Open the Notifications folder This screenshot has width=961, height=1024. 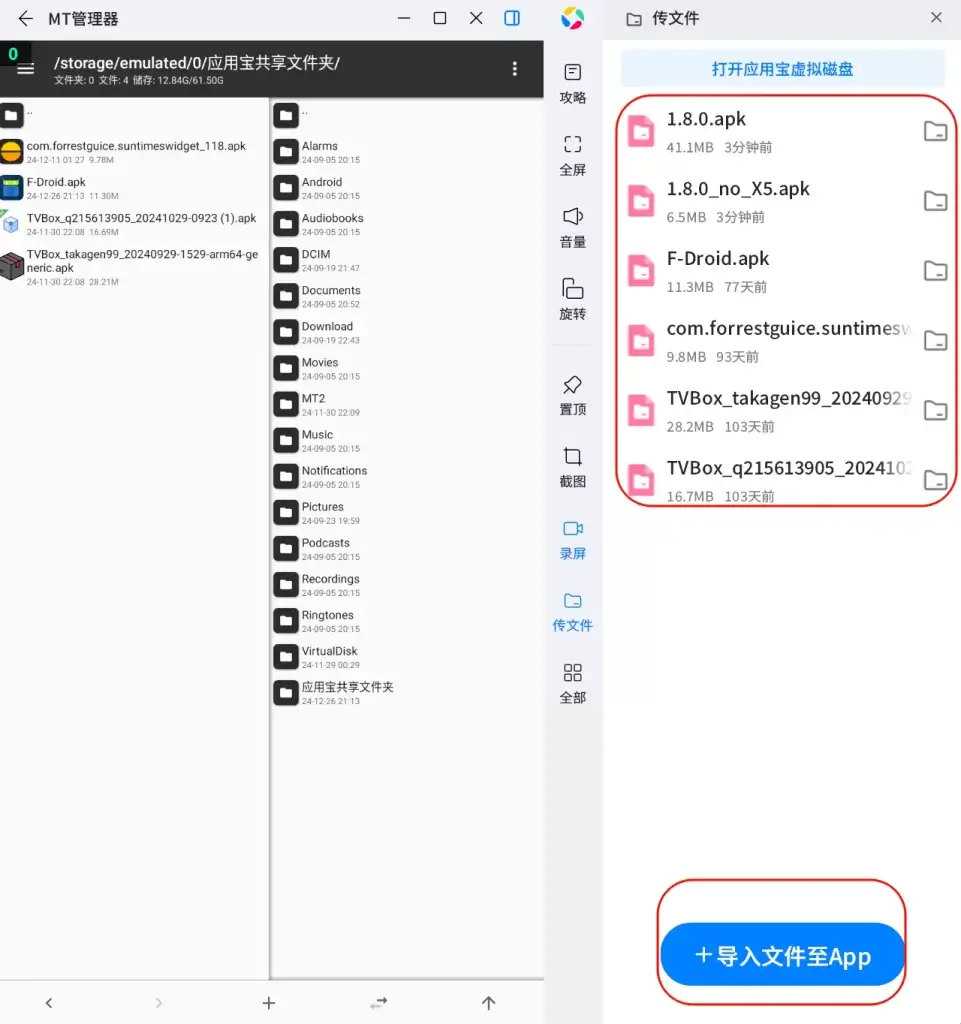click(407, 477)
